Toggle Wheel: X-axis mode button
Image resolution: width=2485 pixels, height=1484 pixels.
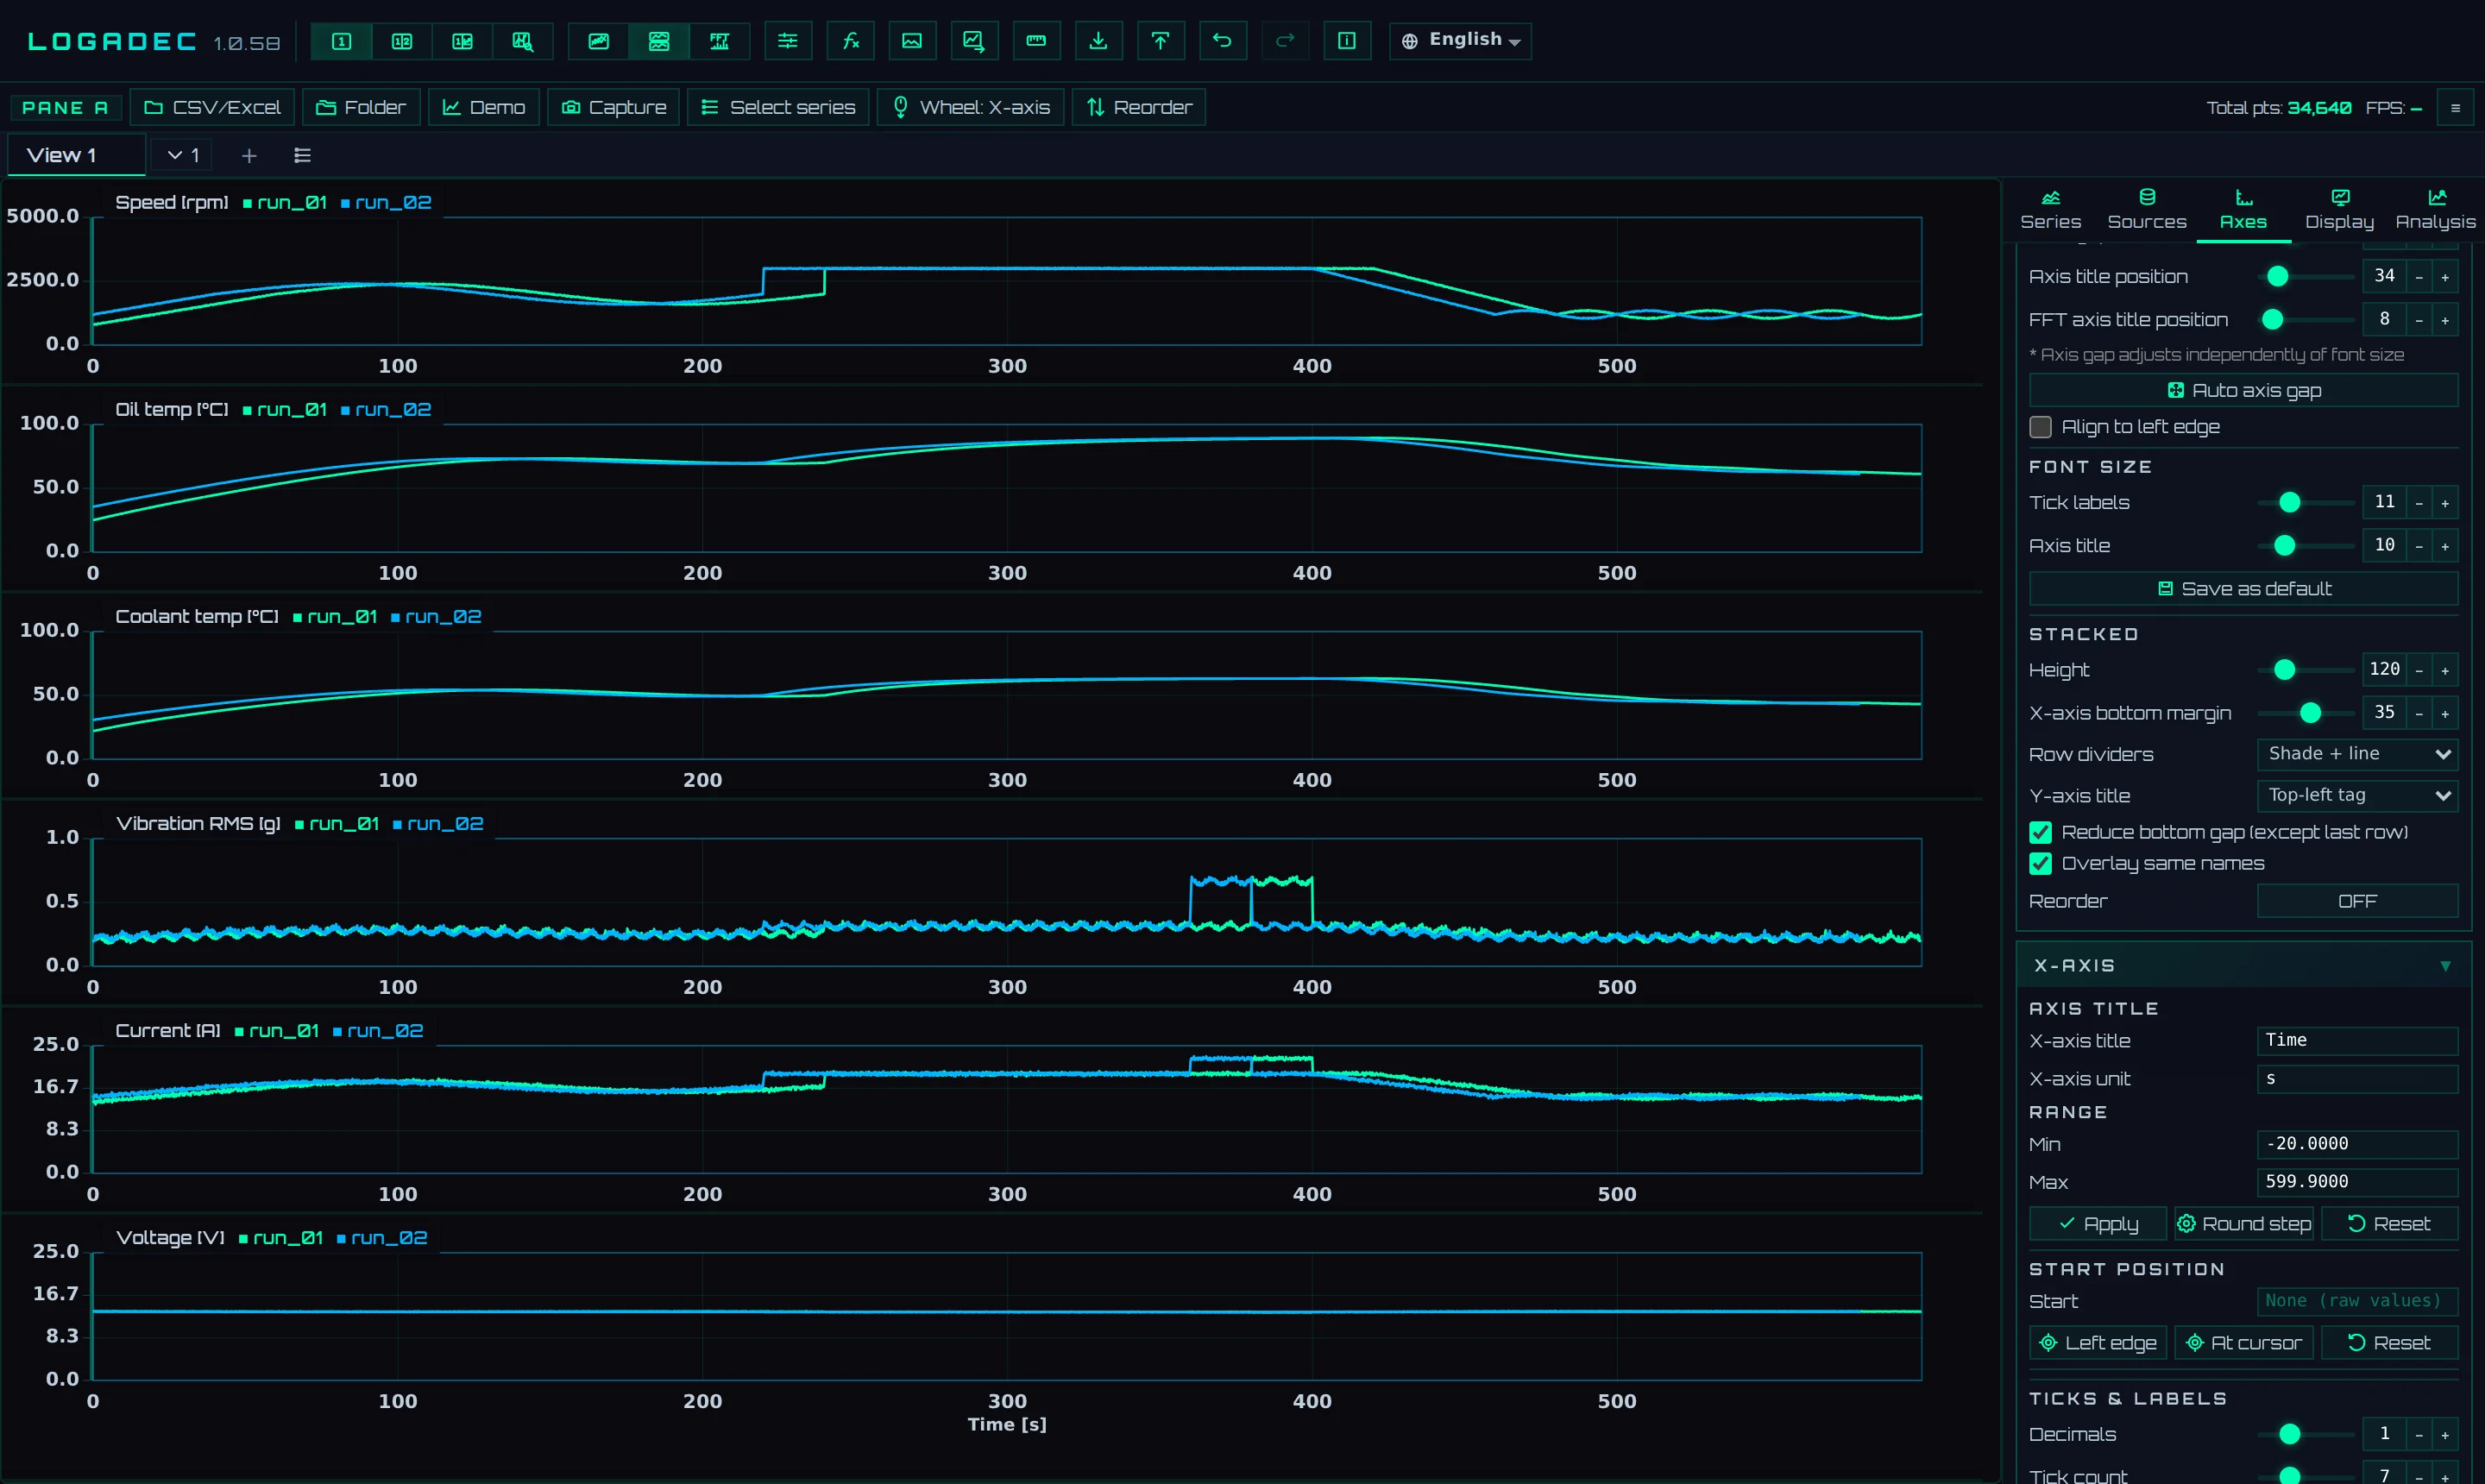[x=970, y=107]
